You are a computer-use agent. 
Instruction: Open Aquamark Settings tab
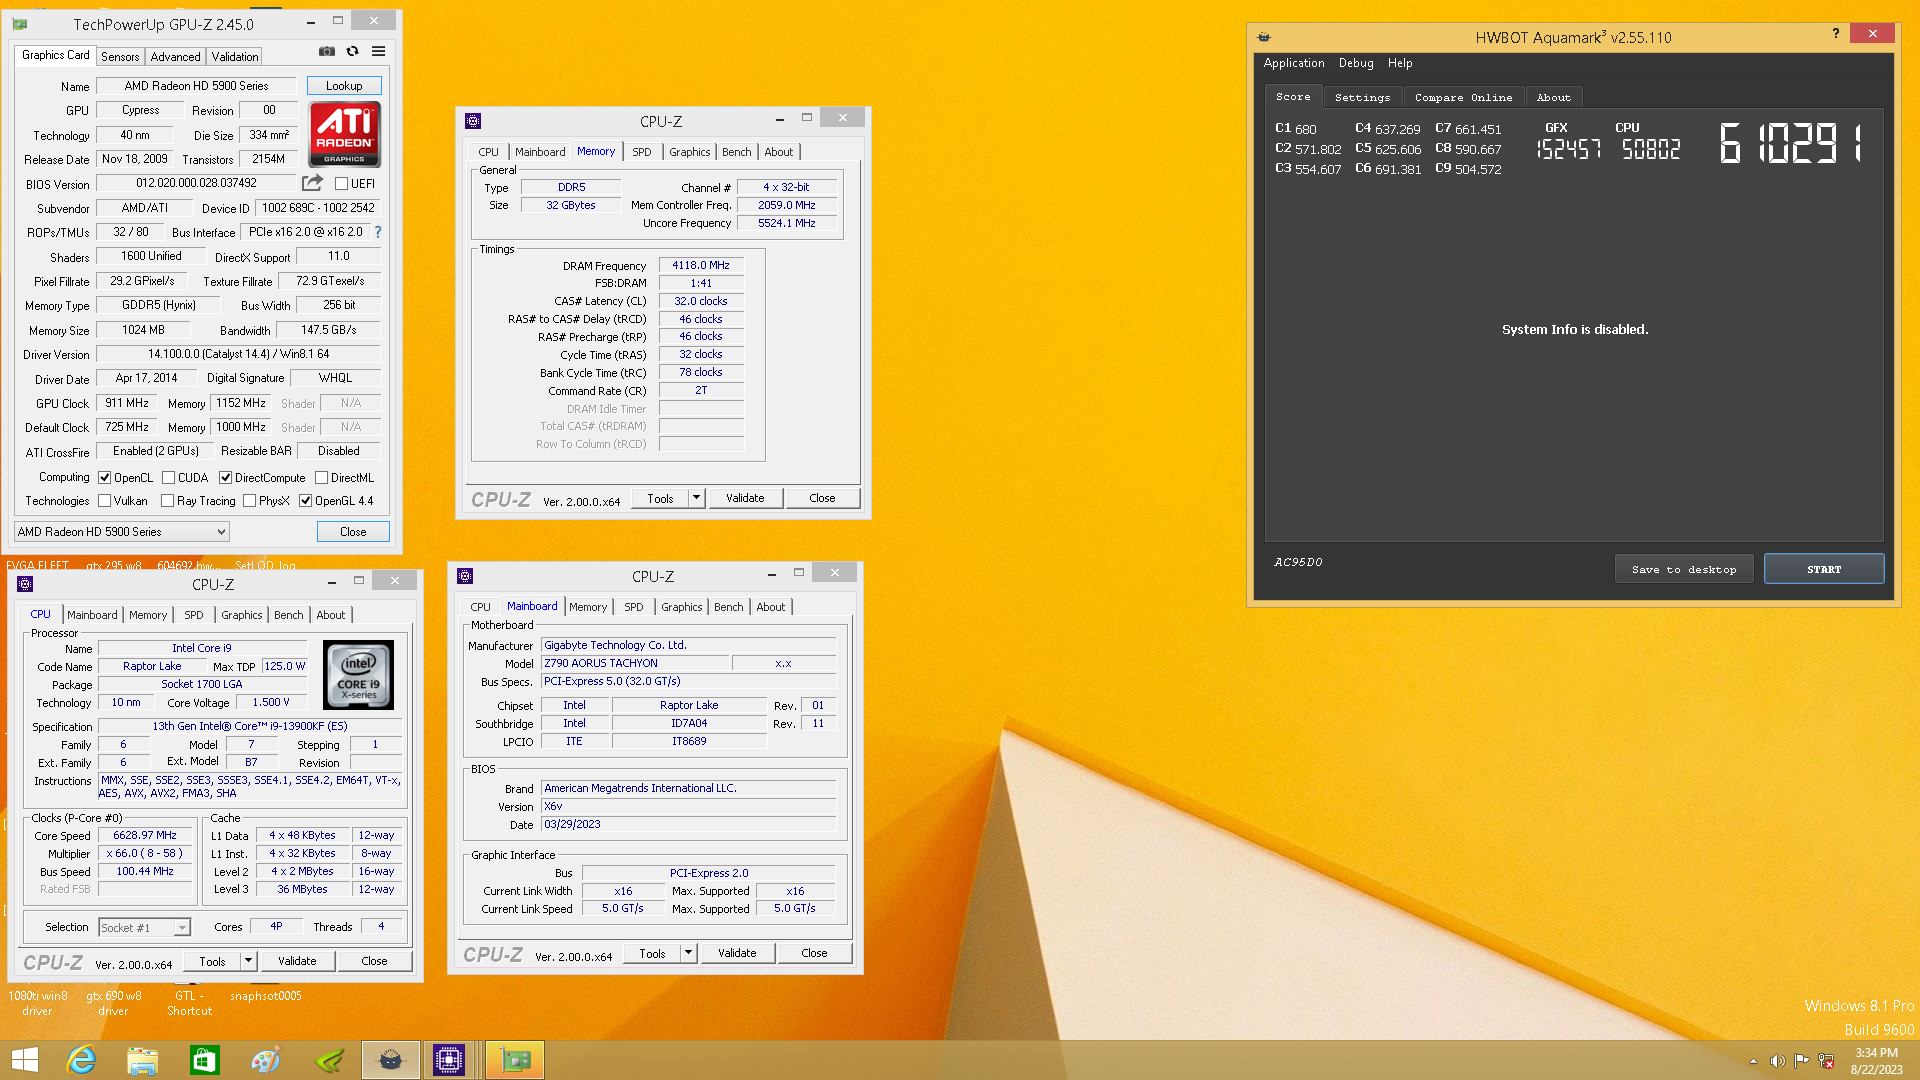(1362, 97)
